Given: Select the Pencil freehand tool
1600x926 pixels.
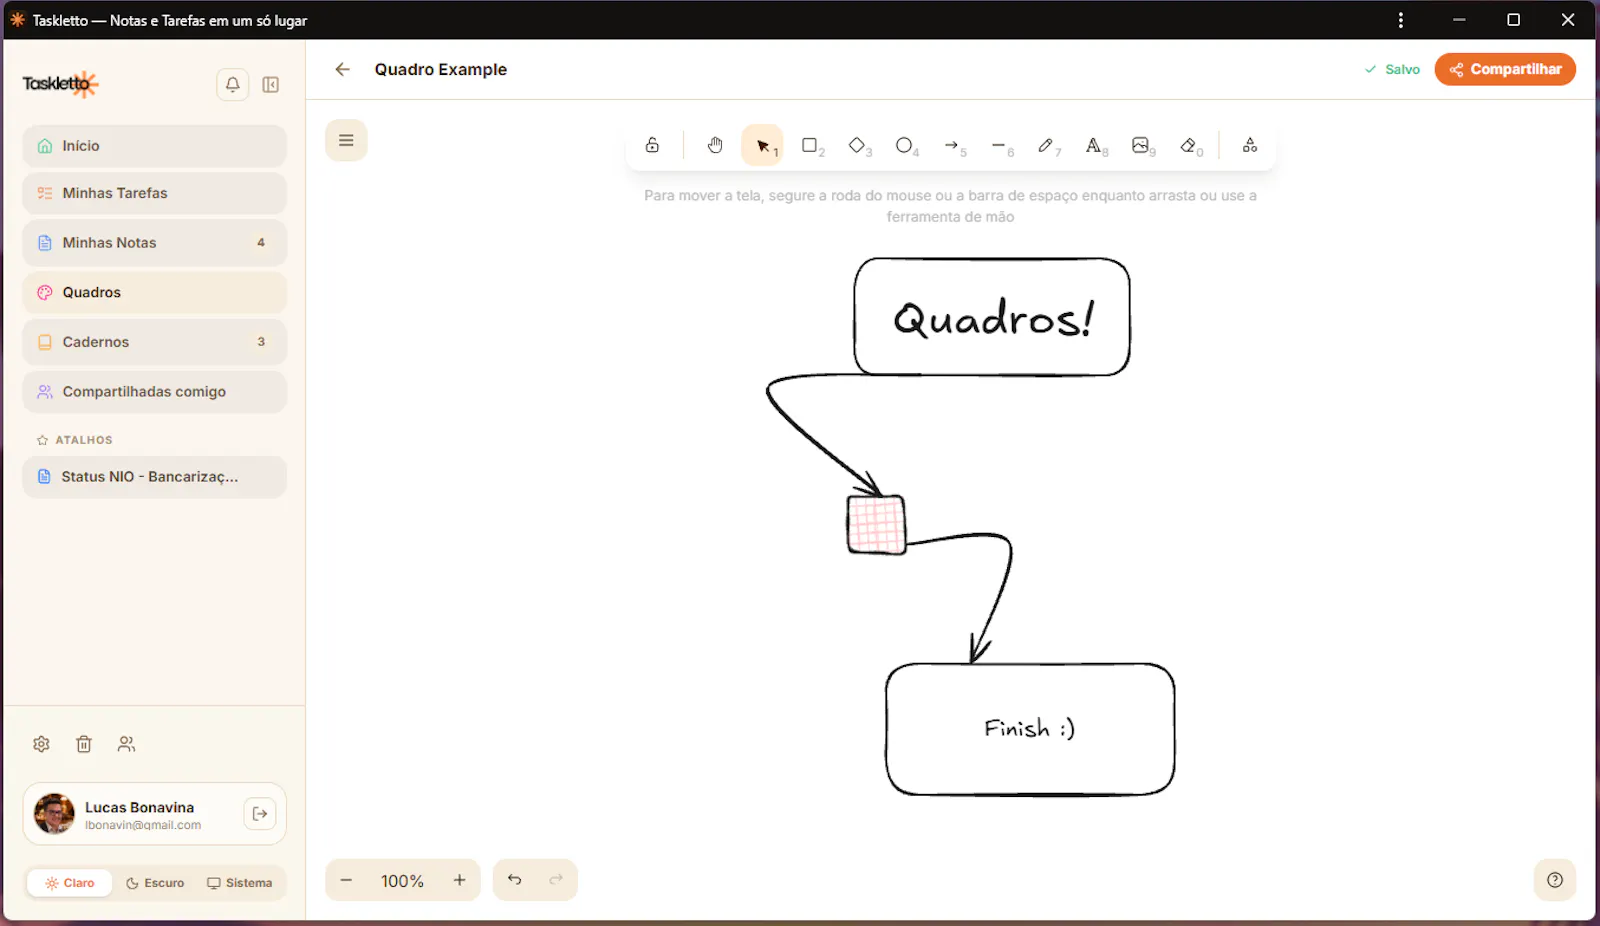Looking at the screenshot, I should pyautogui.click(x=1047, y=145).
